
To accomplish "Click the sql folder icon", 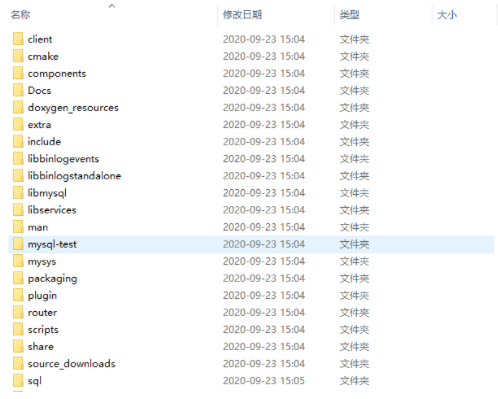I will [x=18, y=380].
